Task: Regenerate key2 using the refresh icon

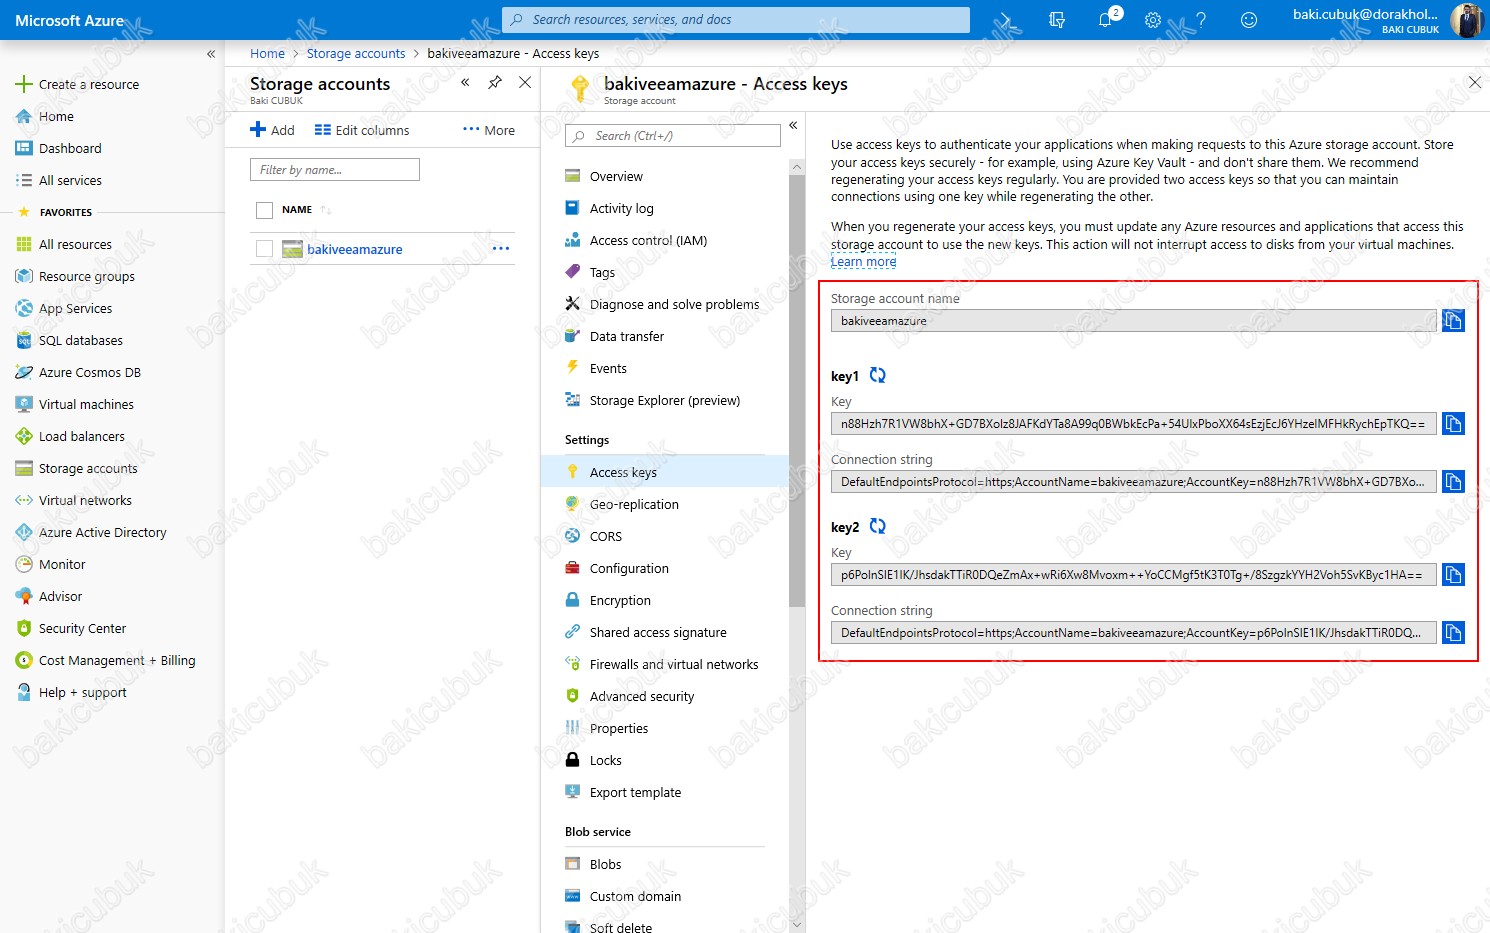Action: pyautogui.click(x=877, y=526)
